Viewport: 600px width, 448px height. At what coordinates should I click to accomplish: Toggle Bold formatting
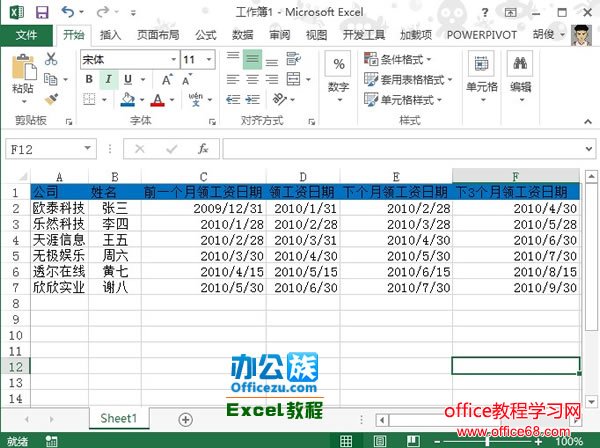point(89,80)
